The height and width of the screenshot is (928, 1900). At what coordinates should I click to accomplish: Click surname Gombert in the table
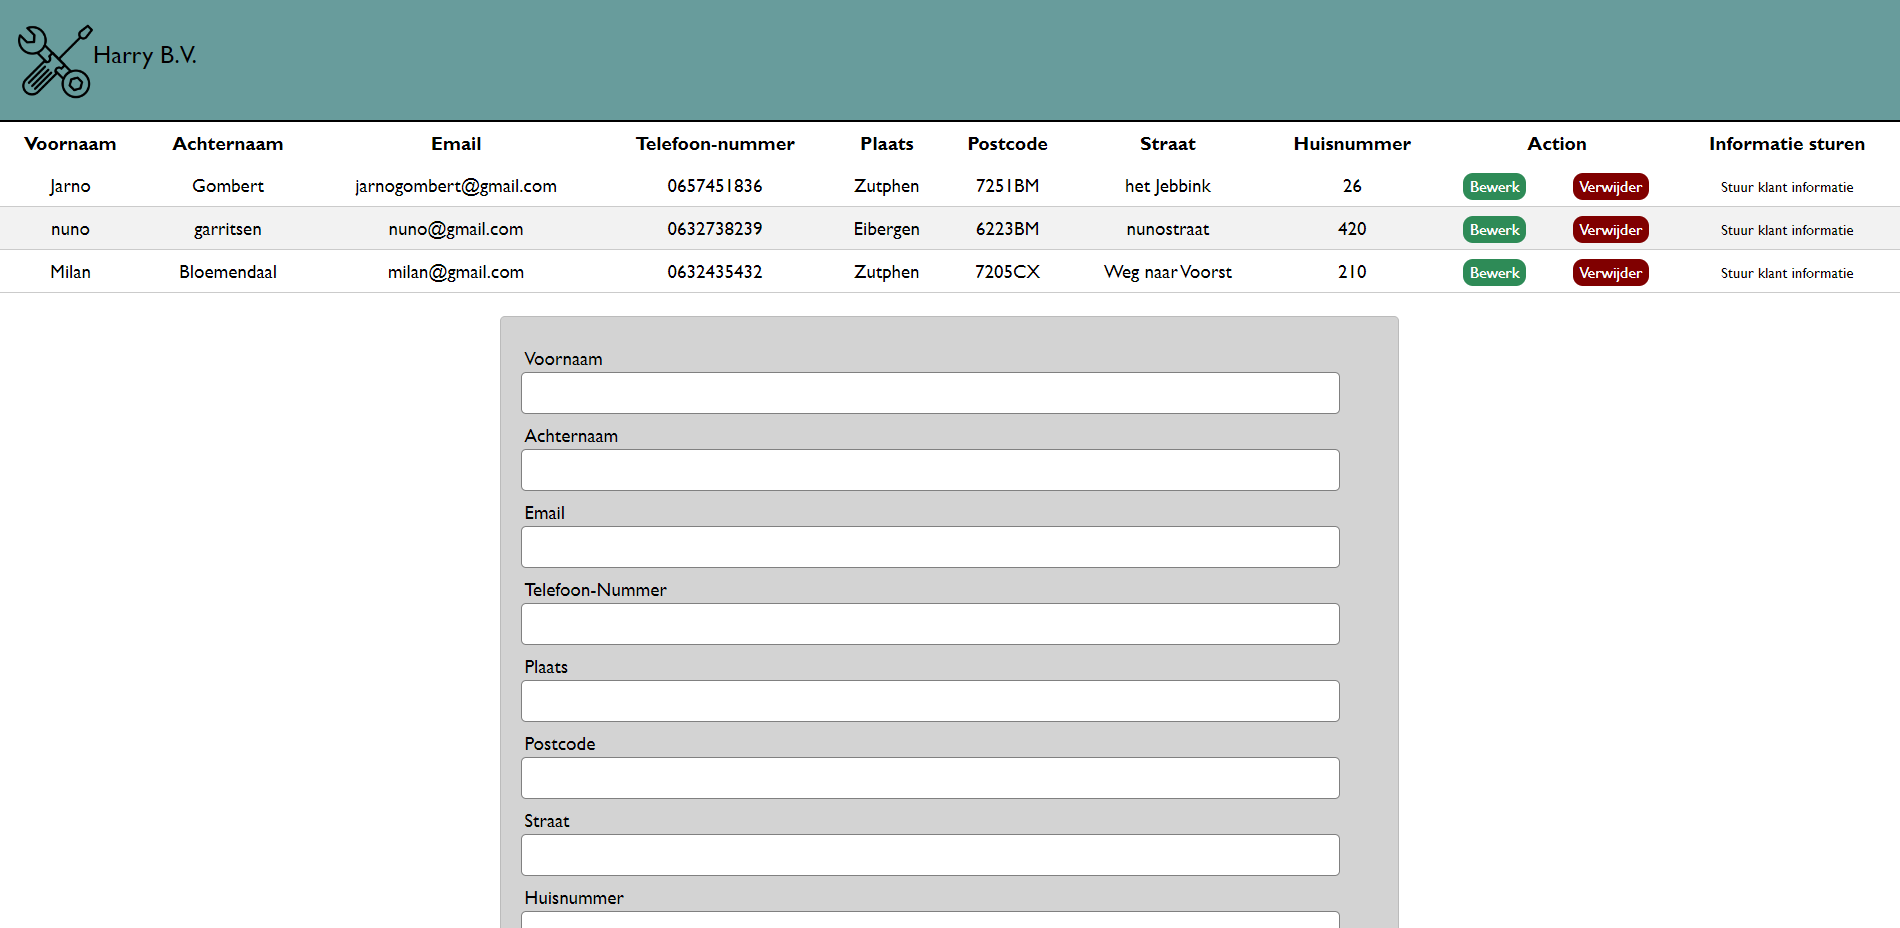[228, 186]
